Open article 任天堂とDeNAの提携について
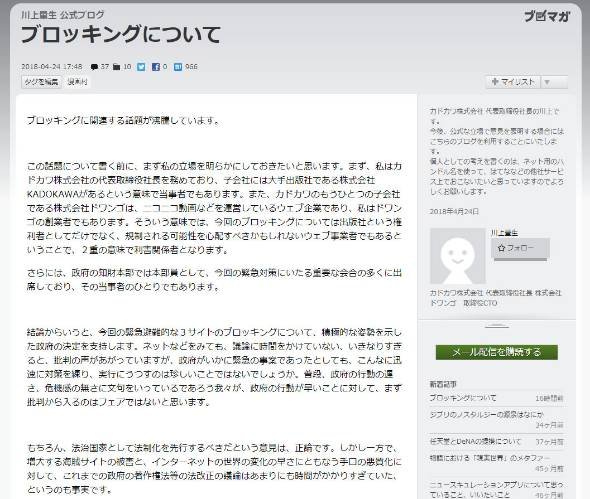Image resolution: width=590 pixels, height=499 pixels. tap(475, 441)
